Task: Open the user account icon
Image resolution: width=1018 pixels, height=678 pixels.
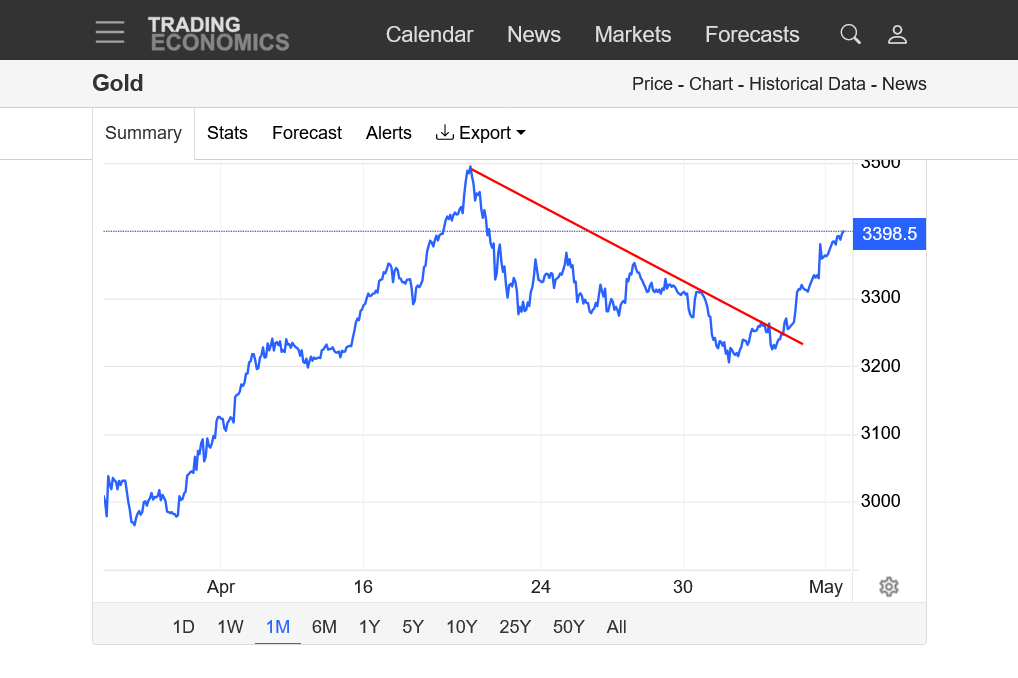Action: pyautogui.click(x=897, y=35)
